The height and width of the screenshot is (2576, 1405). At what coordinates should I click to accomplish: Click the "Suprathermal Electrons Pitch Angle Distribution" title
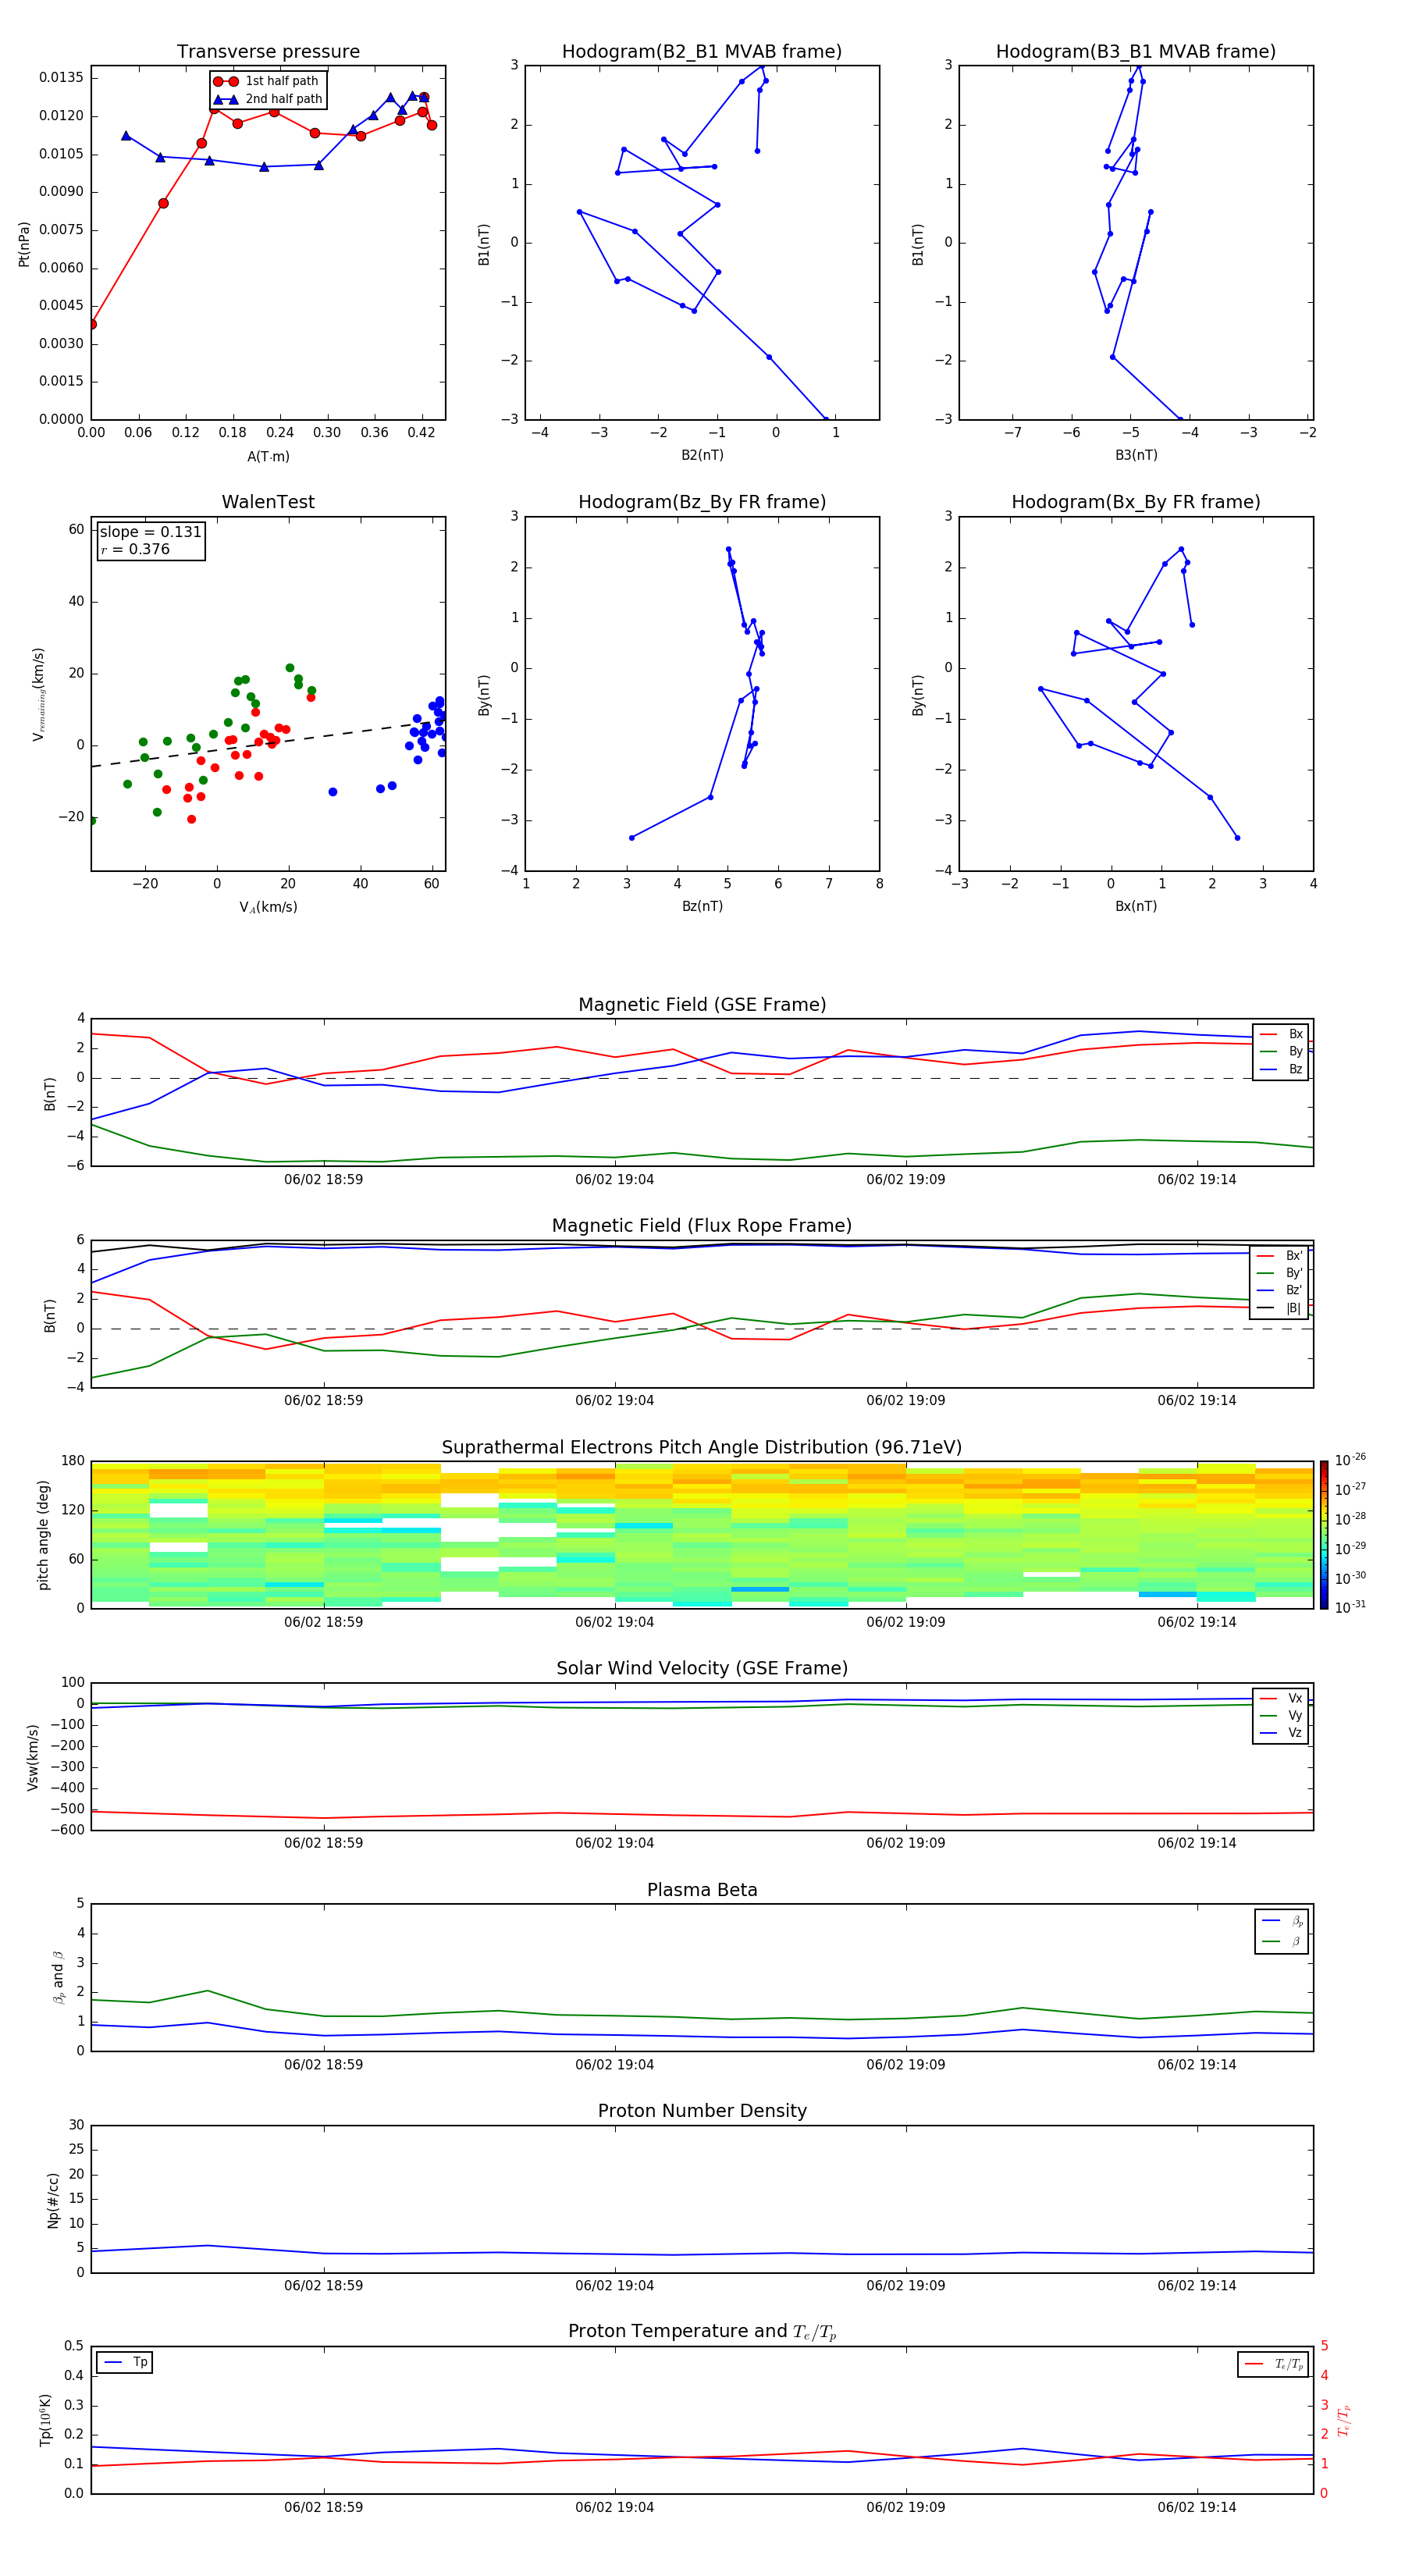pyautogui.click(x=701, y=1447)
